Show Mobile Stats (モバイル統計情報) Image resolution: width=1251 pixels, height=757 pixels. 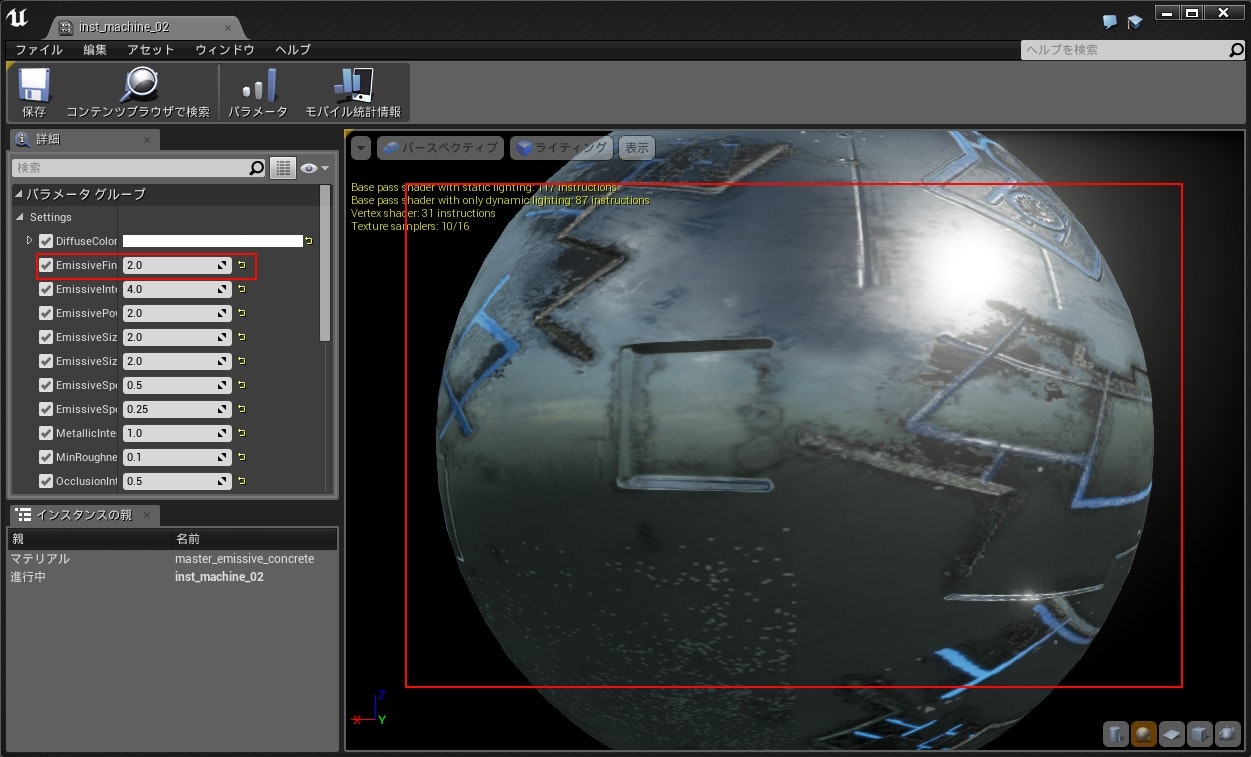click(x=352, y=93)
